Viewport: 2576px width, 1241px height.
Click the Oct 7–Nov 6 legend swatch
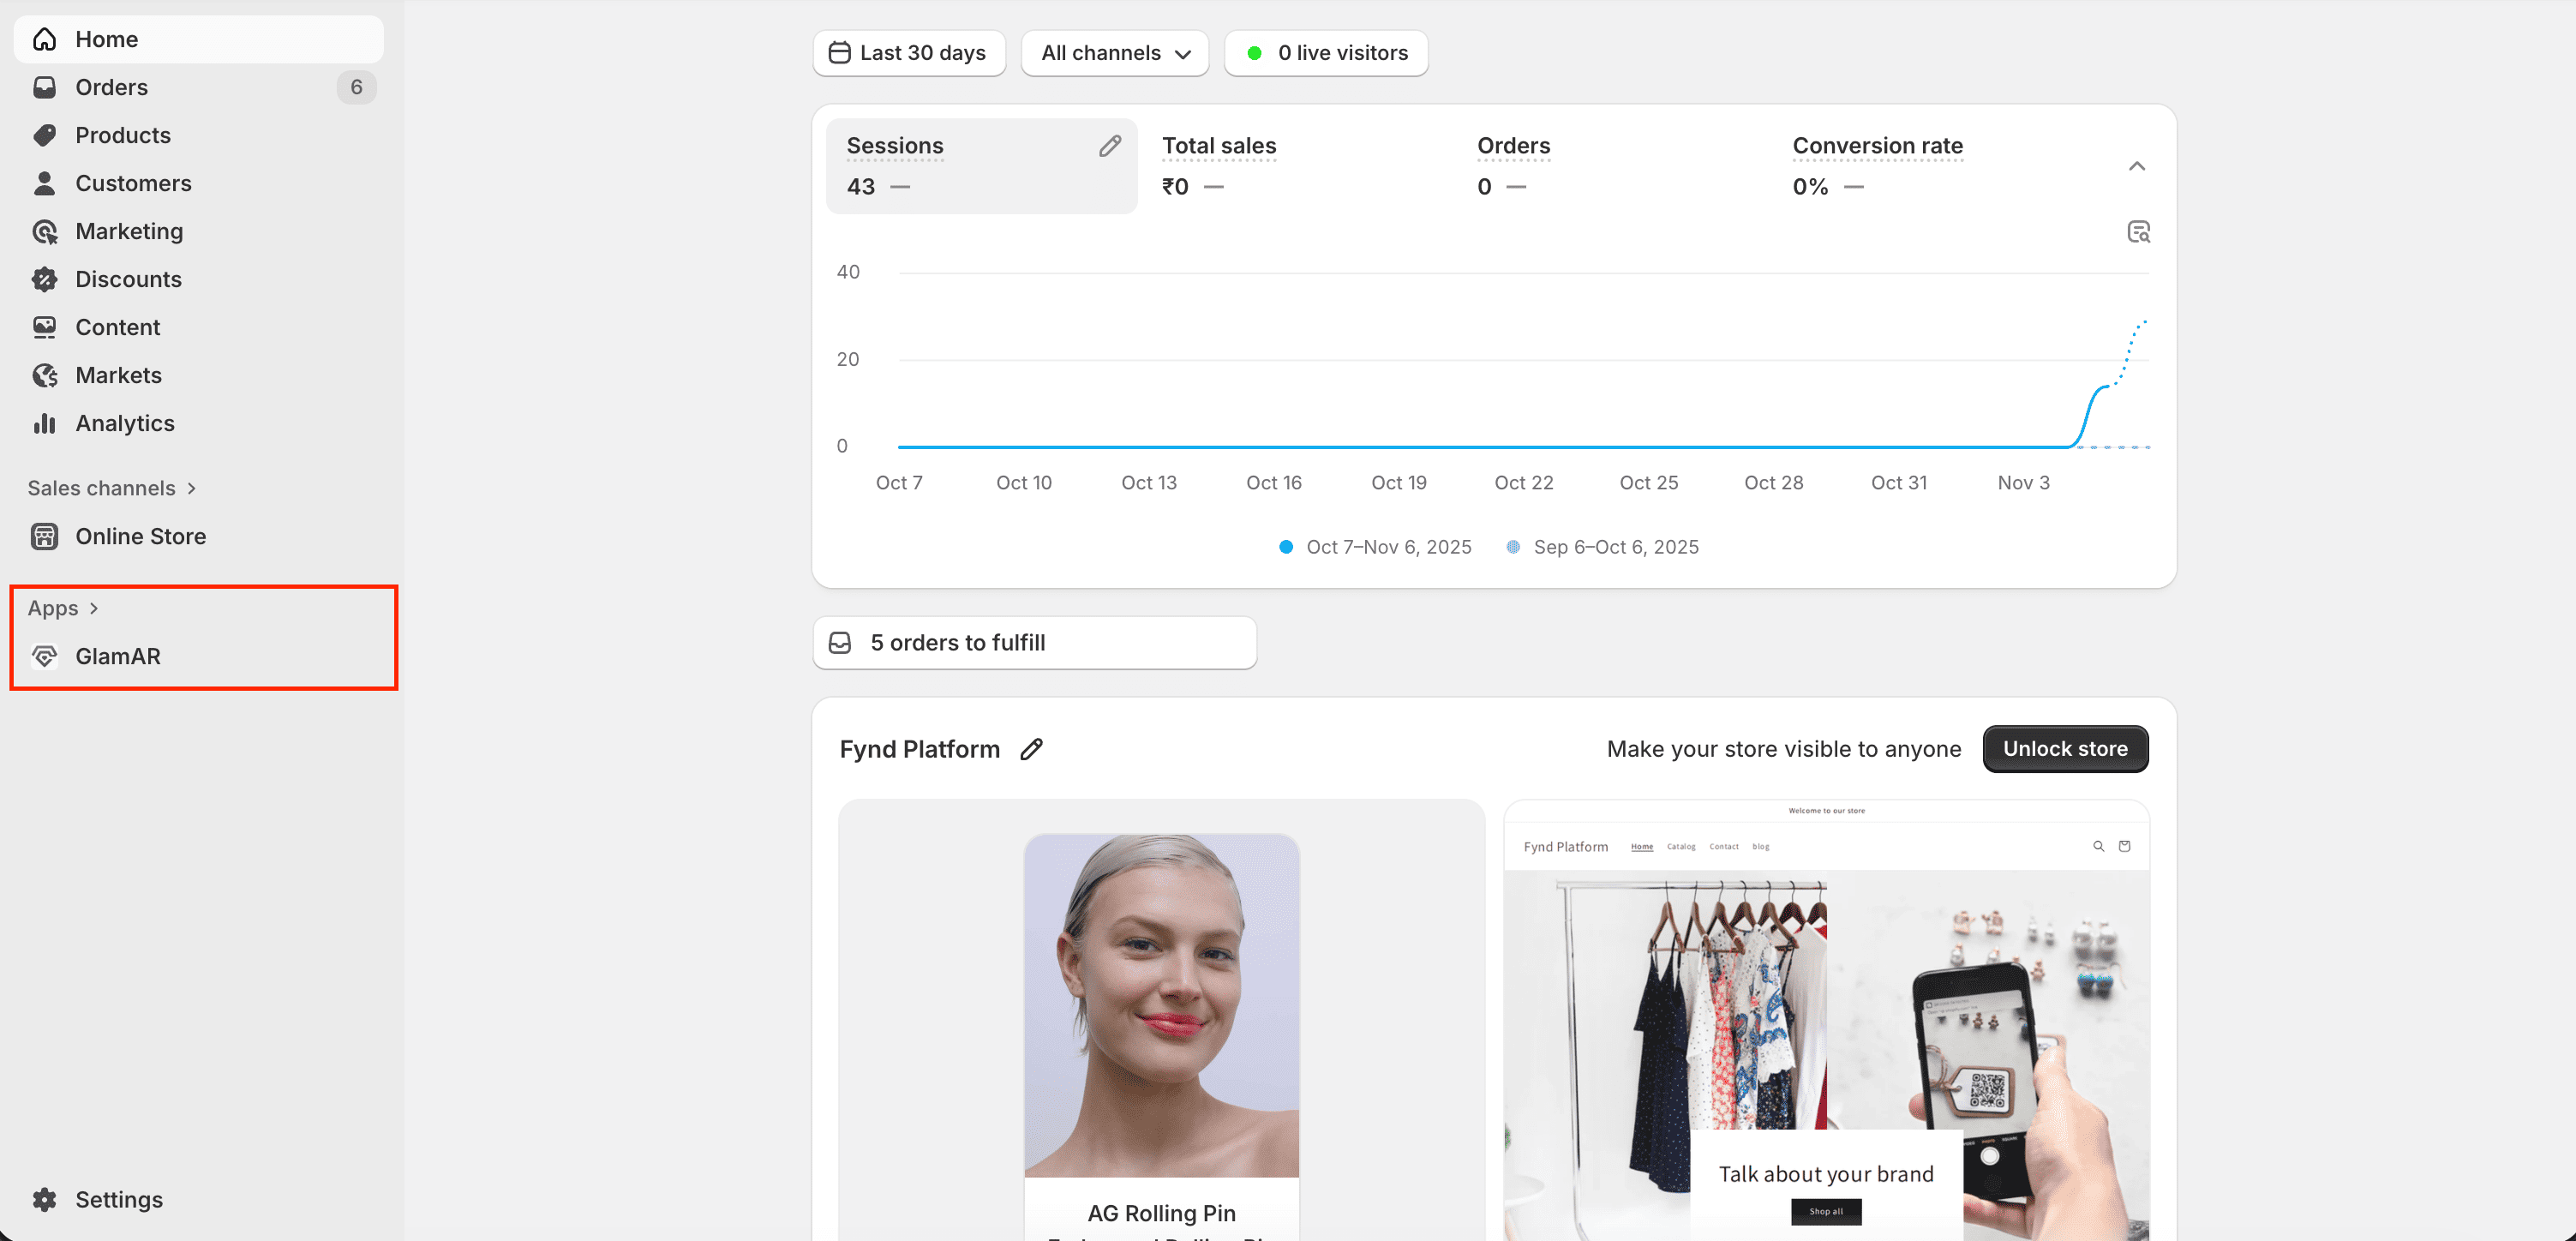[x=1286, y=547]
